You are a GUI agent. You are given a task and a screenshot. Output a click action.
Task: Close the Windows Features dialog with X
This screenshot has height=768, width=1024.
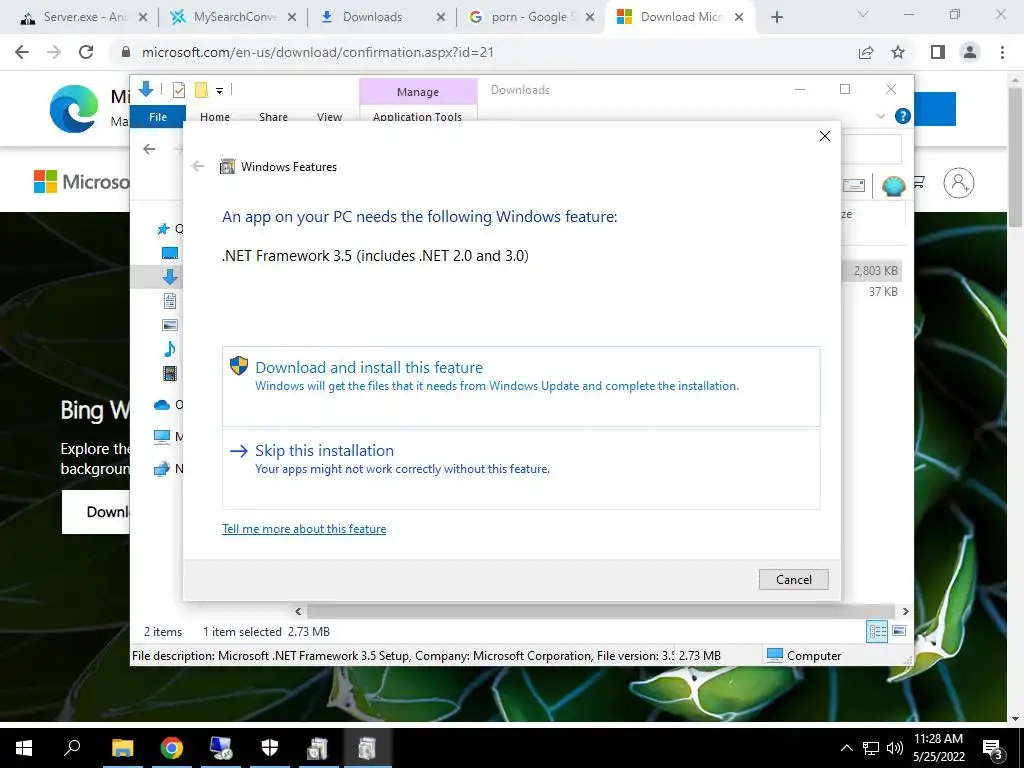click(x=825, y=136)
